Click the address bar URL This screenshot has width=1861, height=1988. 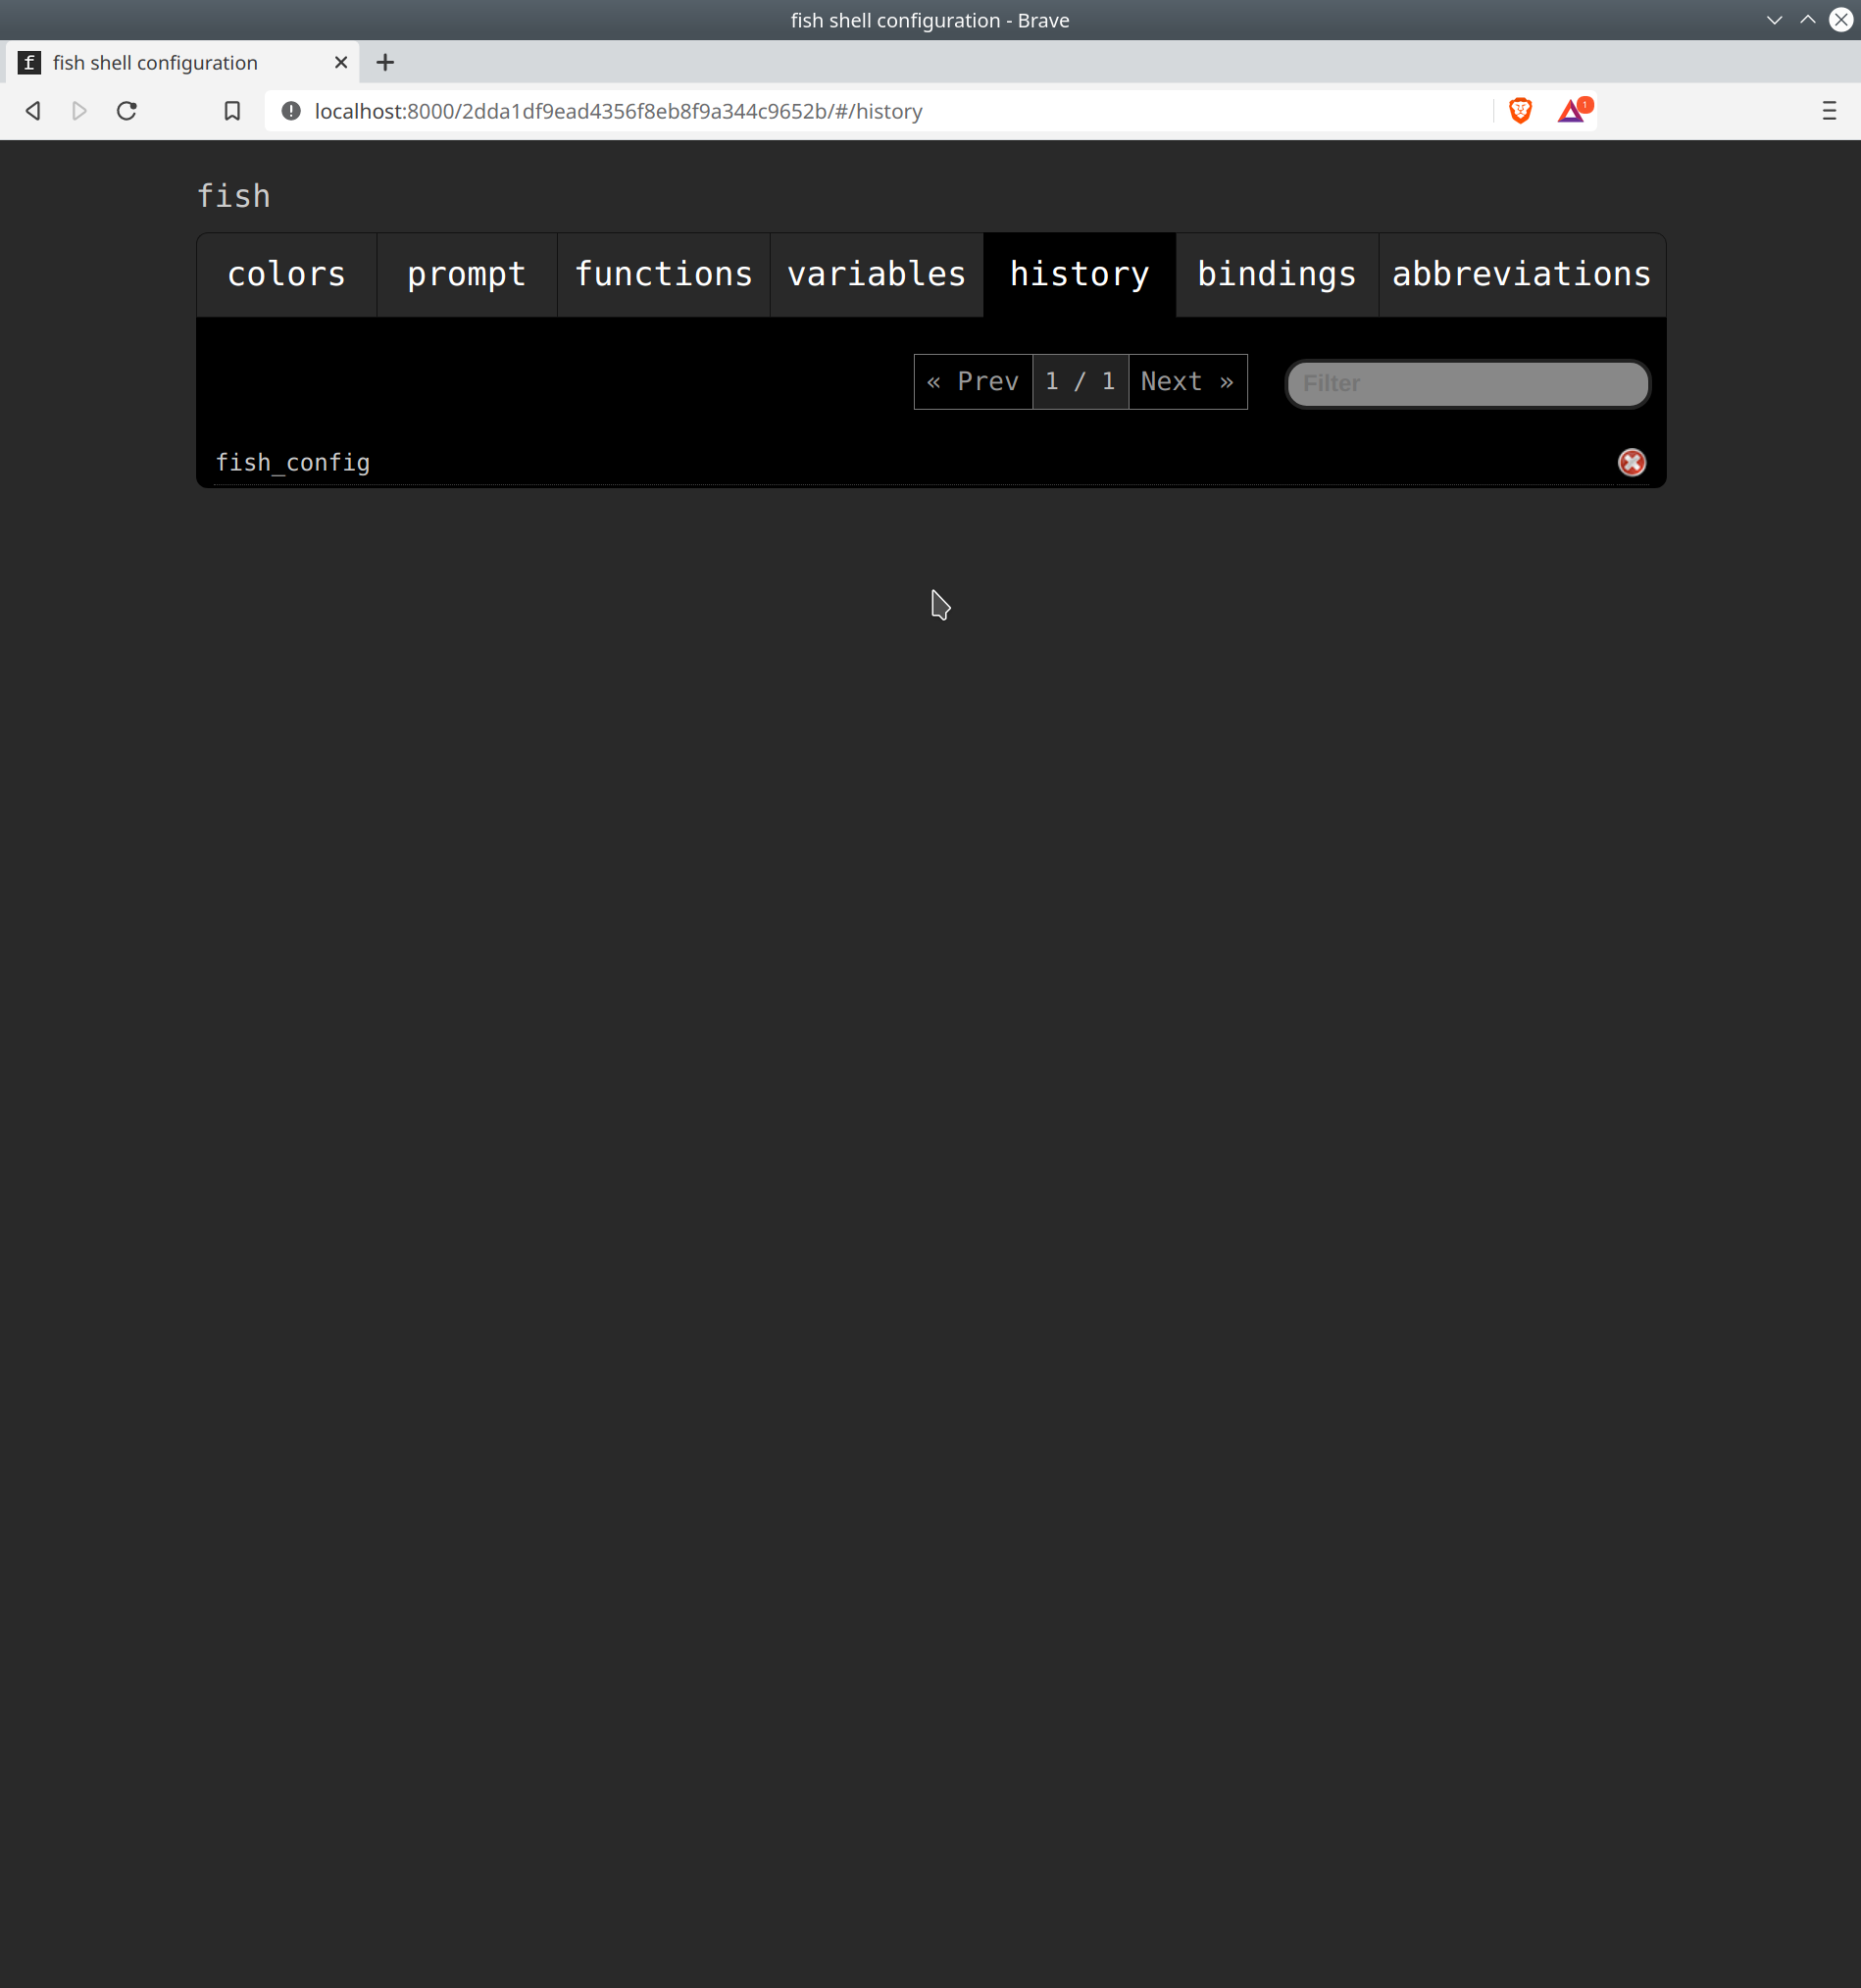click(618, 111)
